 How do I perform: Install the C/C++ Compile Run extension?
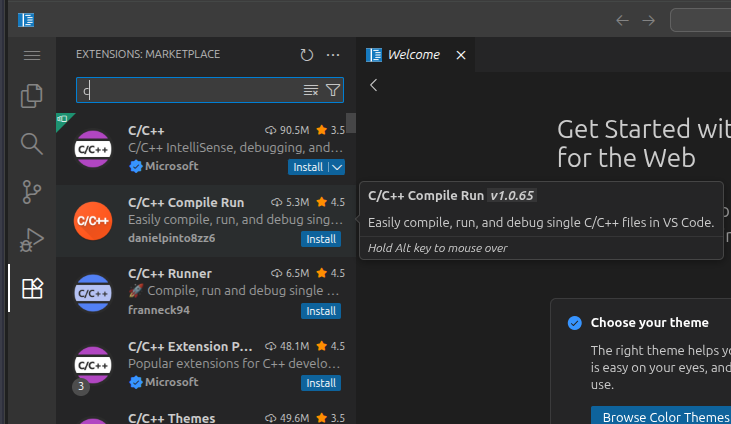click(321, 239)
